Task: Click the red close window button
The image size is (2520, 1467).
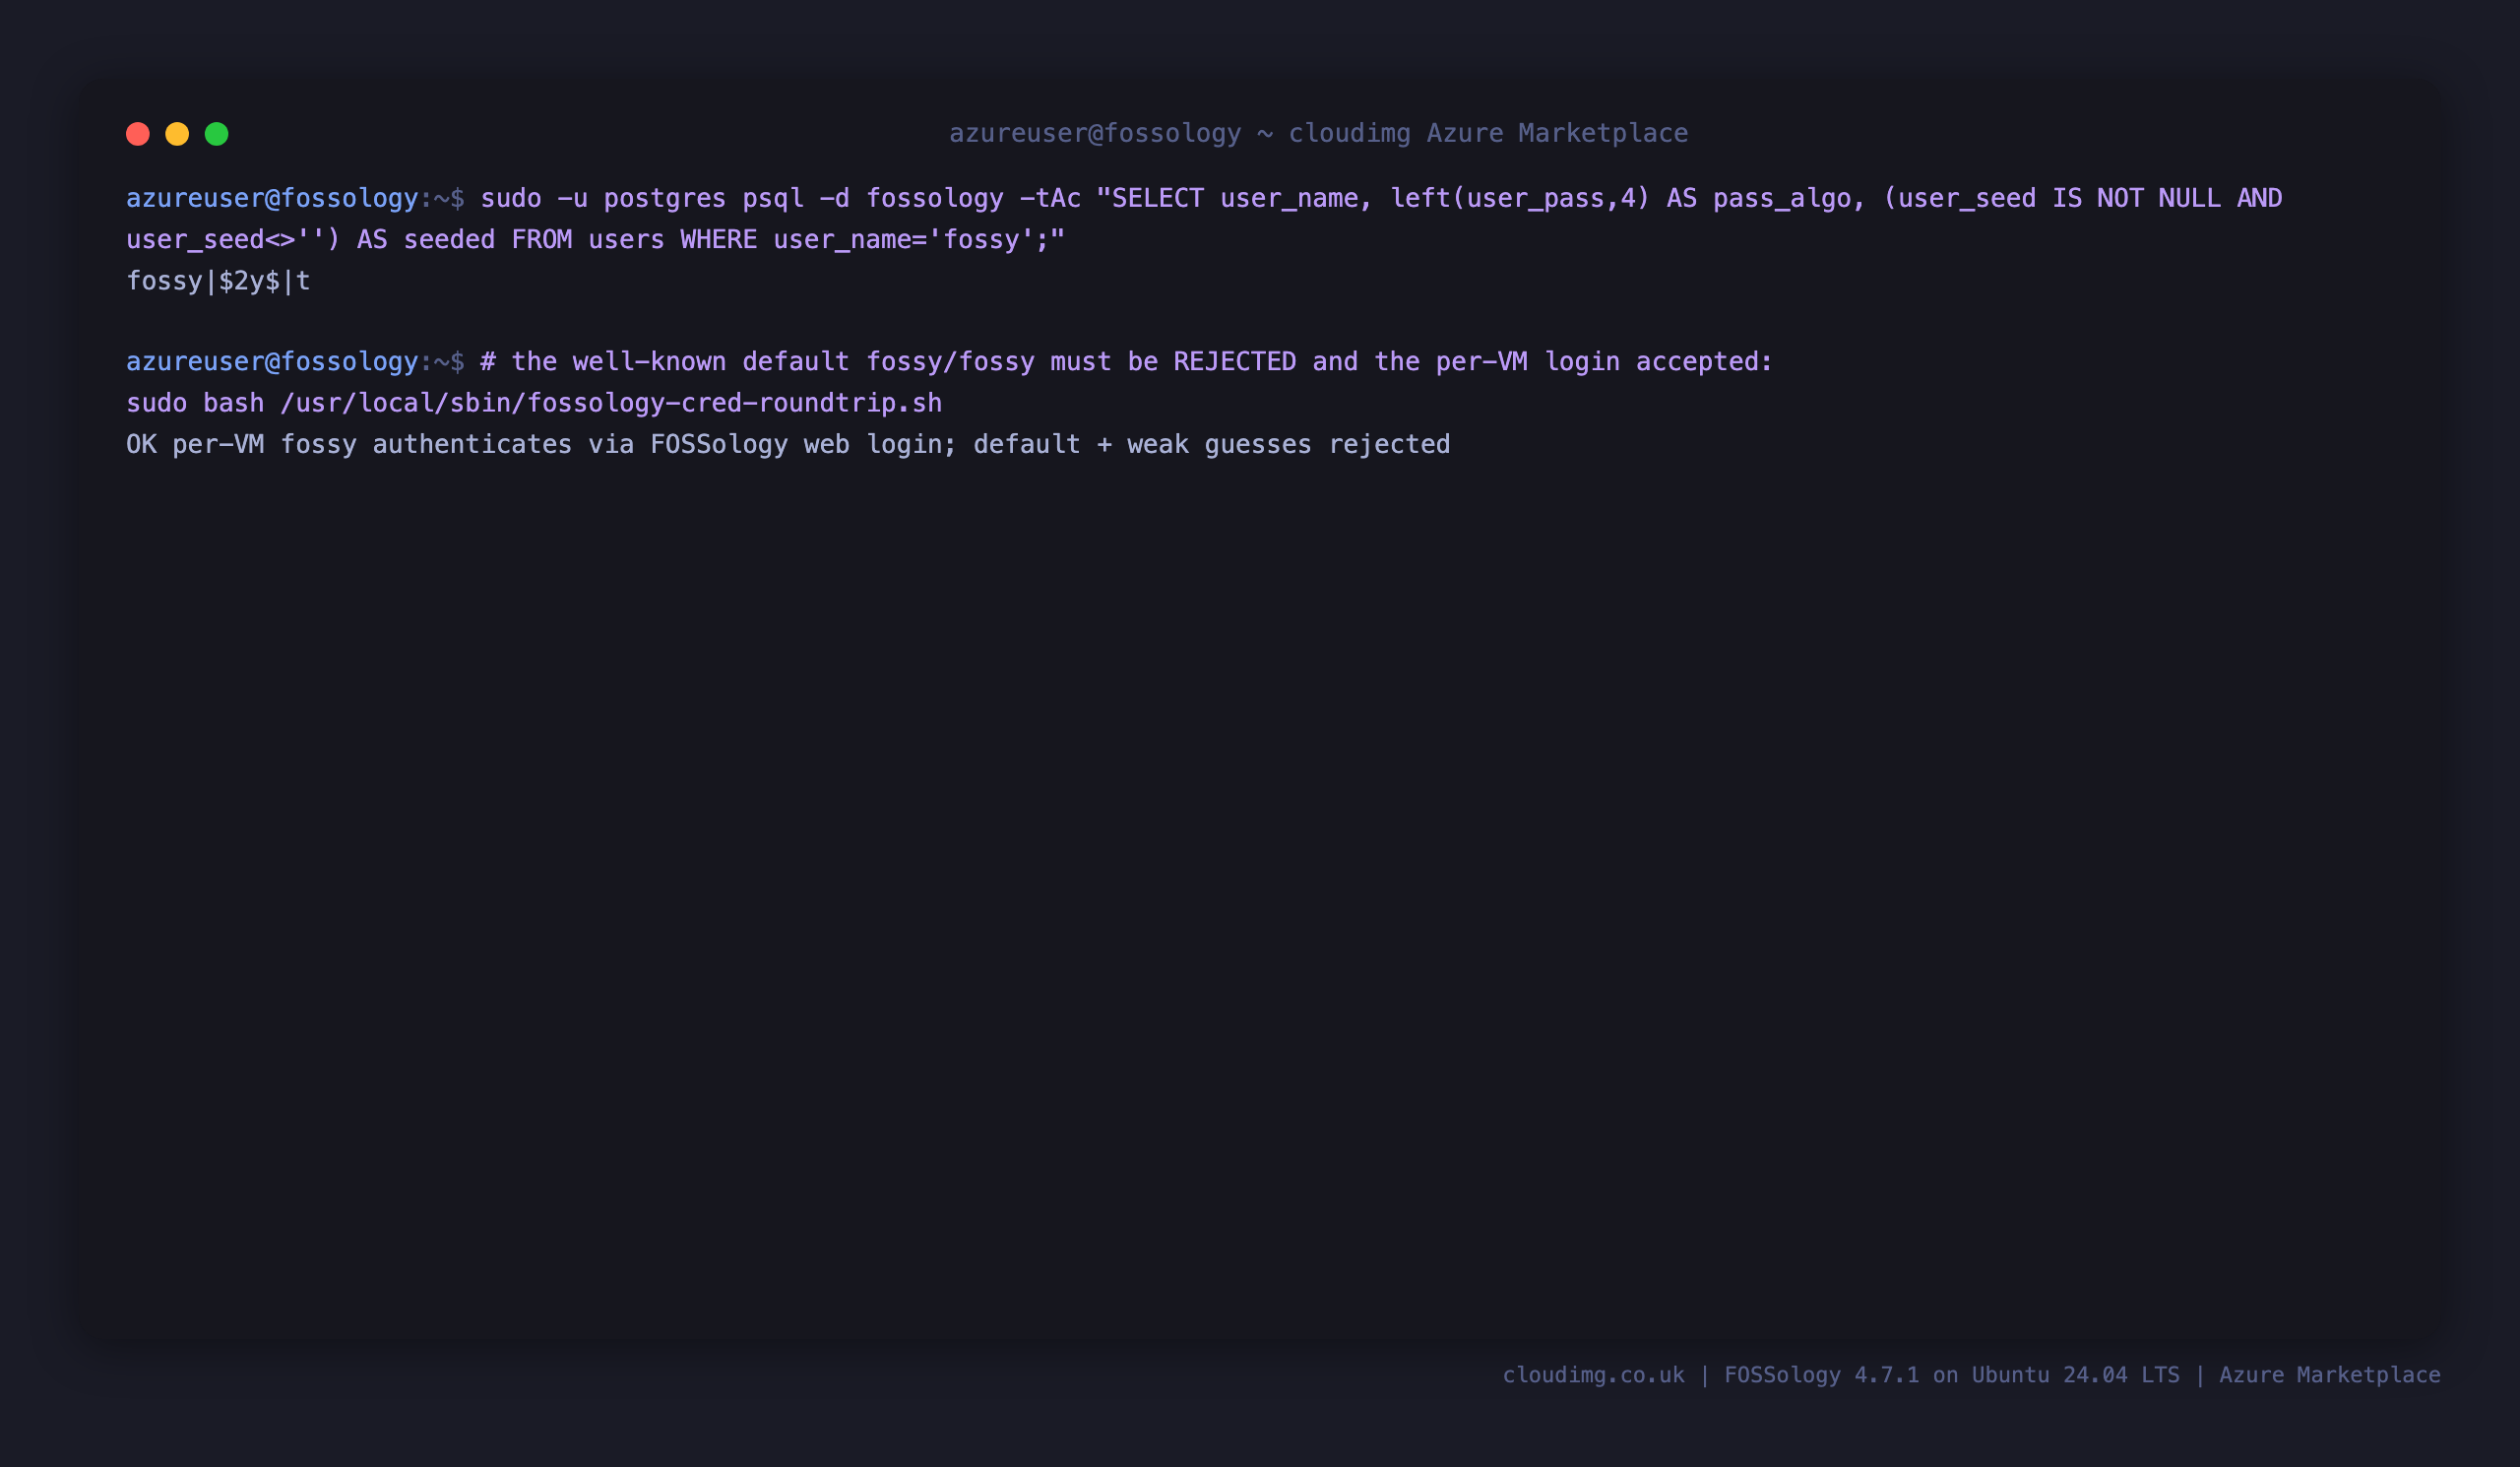Action: click(x=138, y=134)
